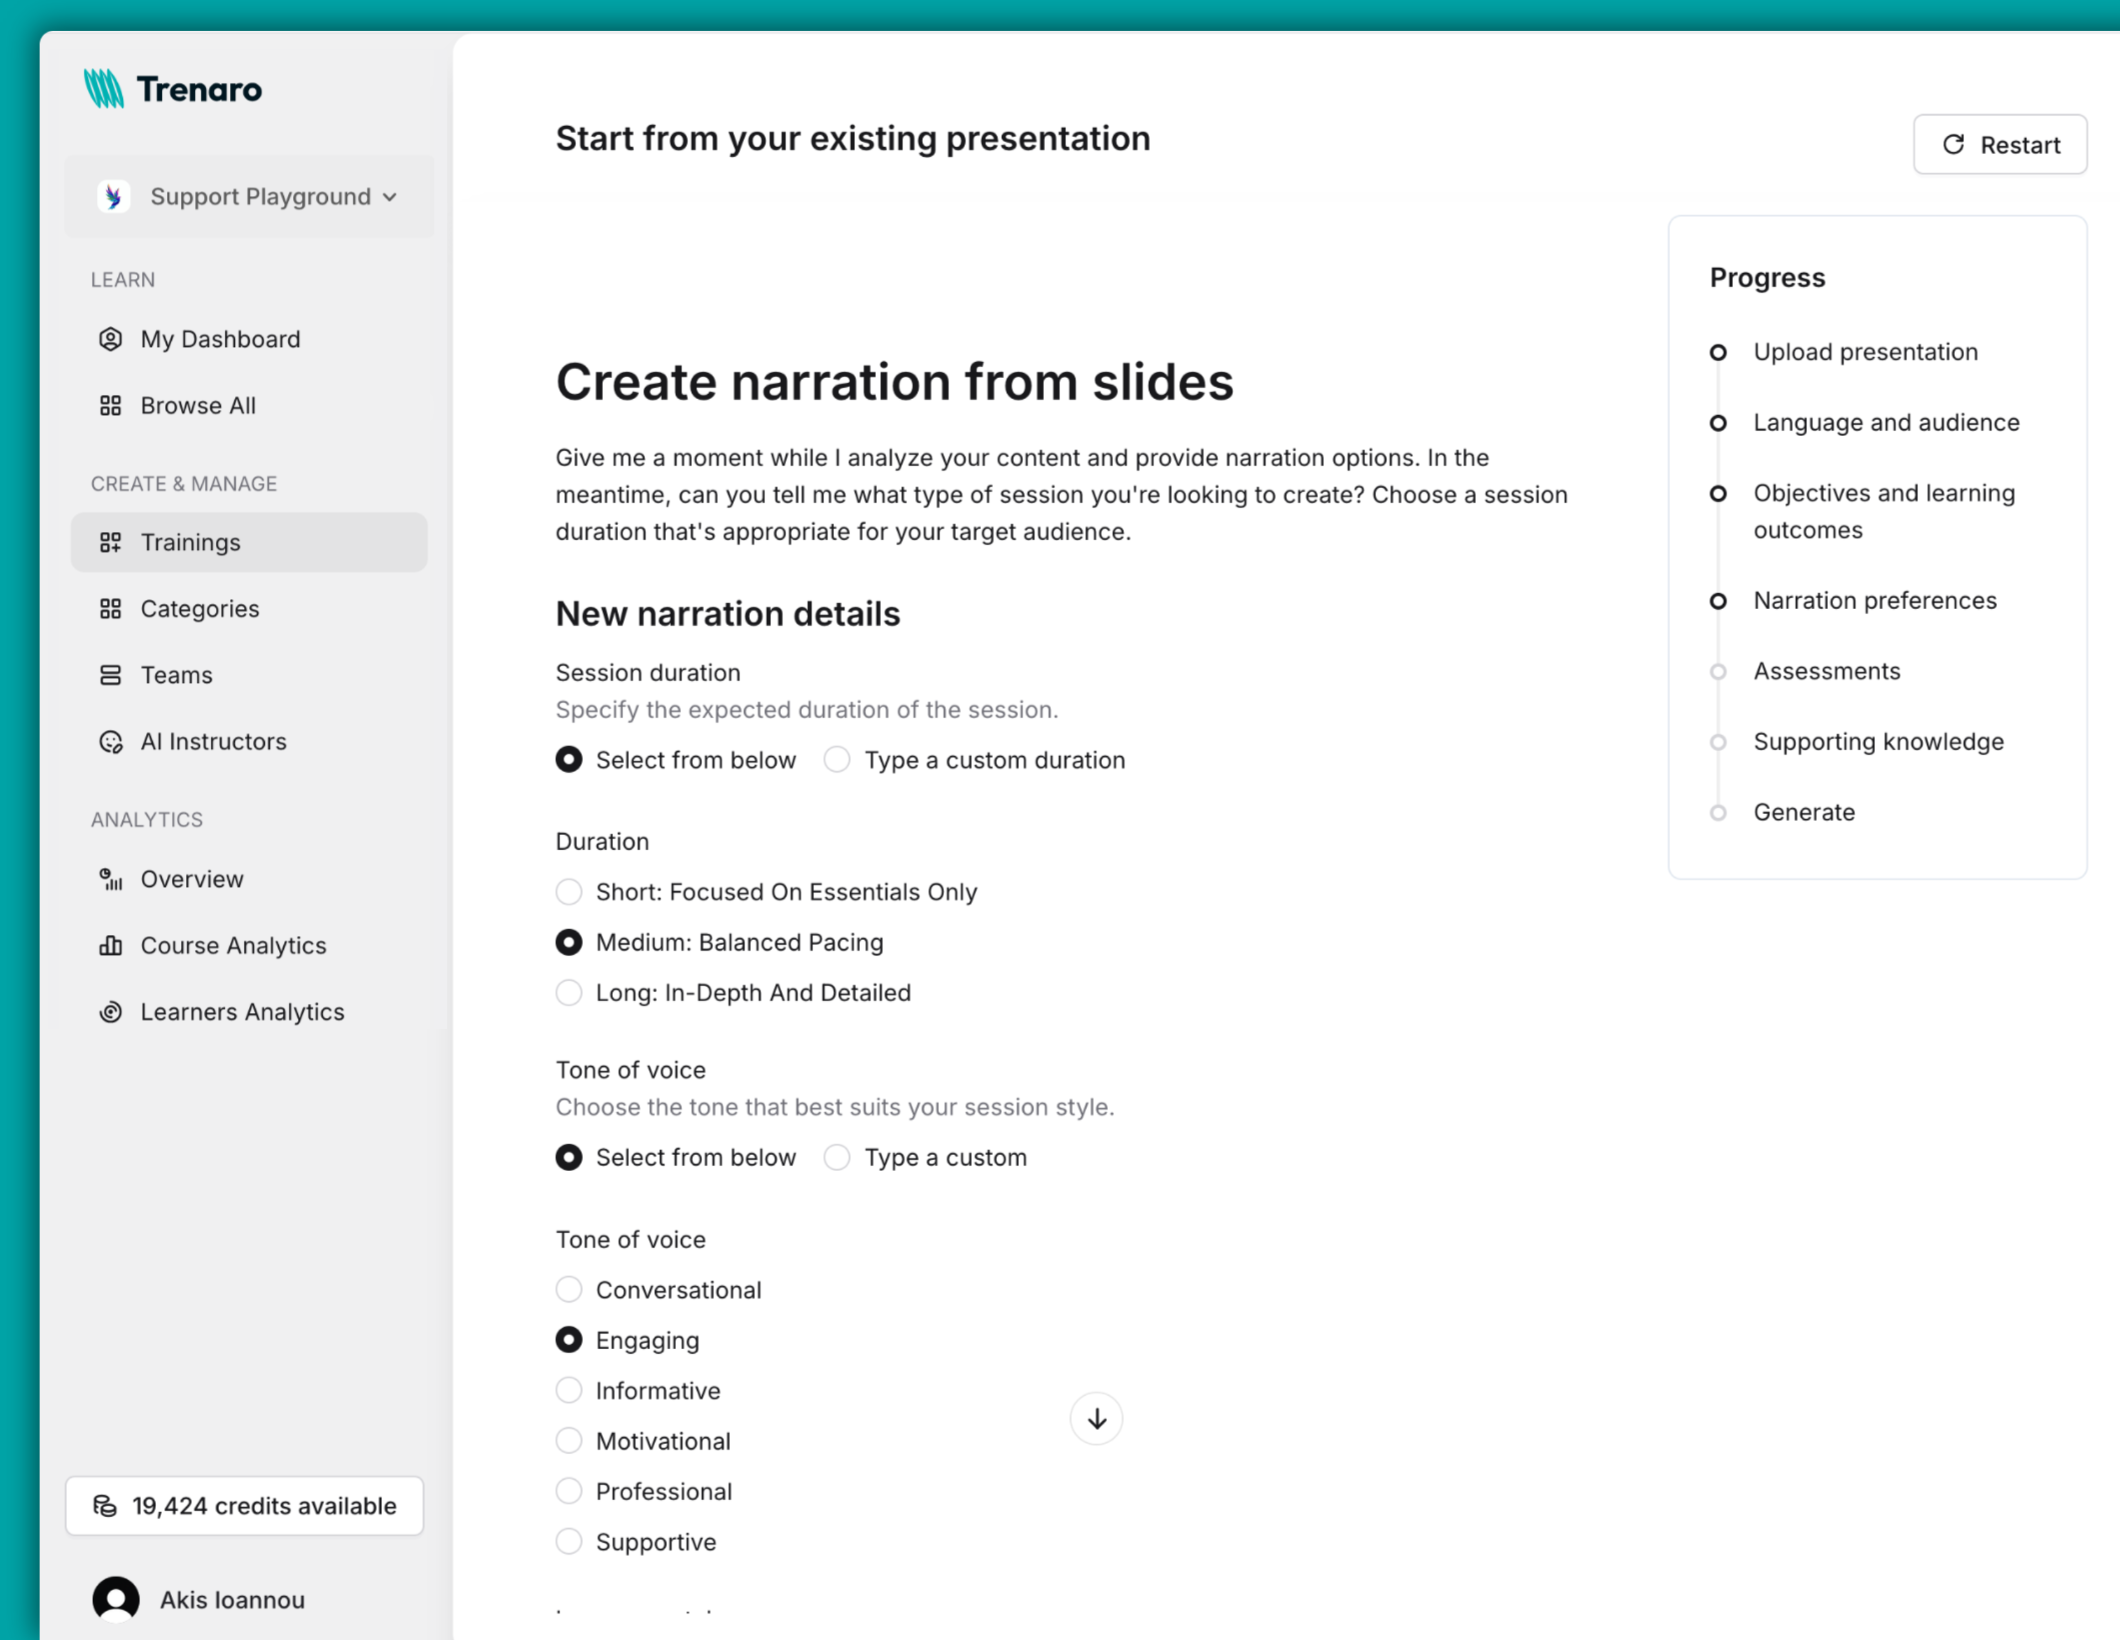Choose the Conversational tone of voice
Image resolution: width=2120 pixels, height=1640 pixels.
click(x=568, y=1289)
